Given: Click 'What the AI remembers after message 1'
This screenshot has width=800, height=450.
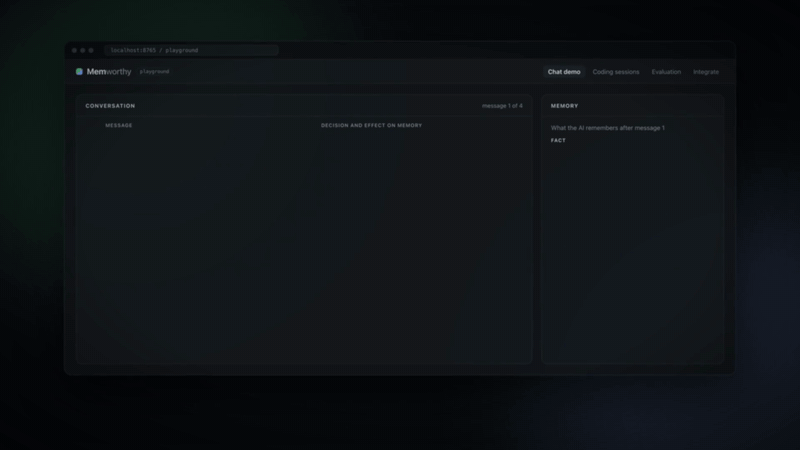Looking at the screenshot, I should (x=608, y=128).
